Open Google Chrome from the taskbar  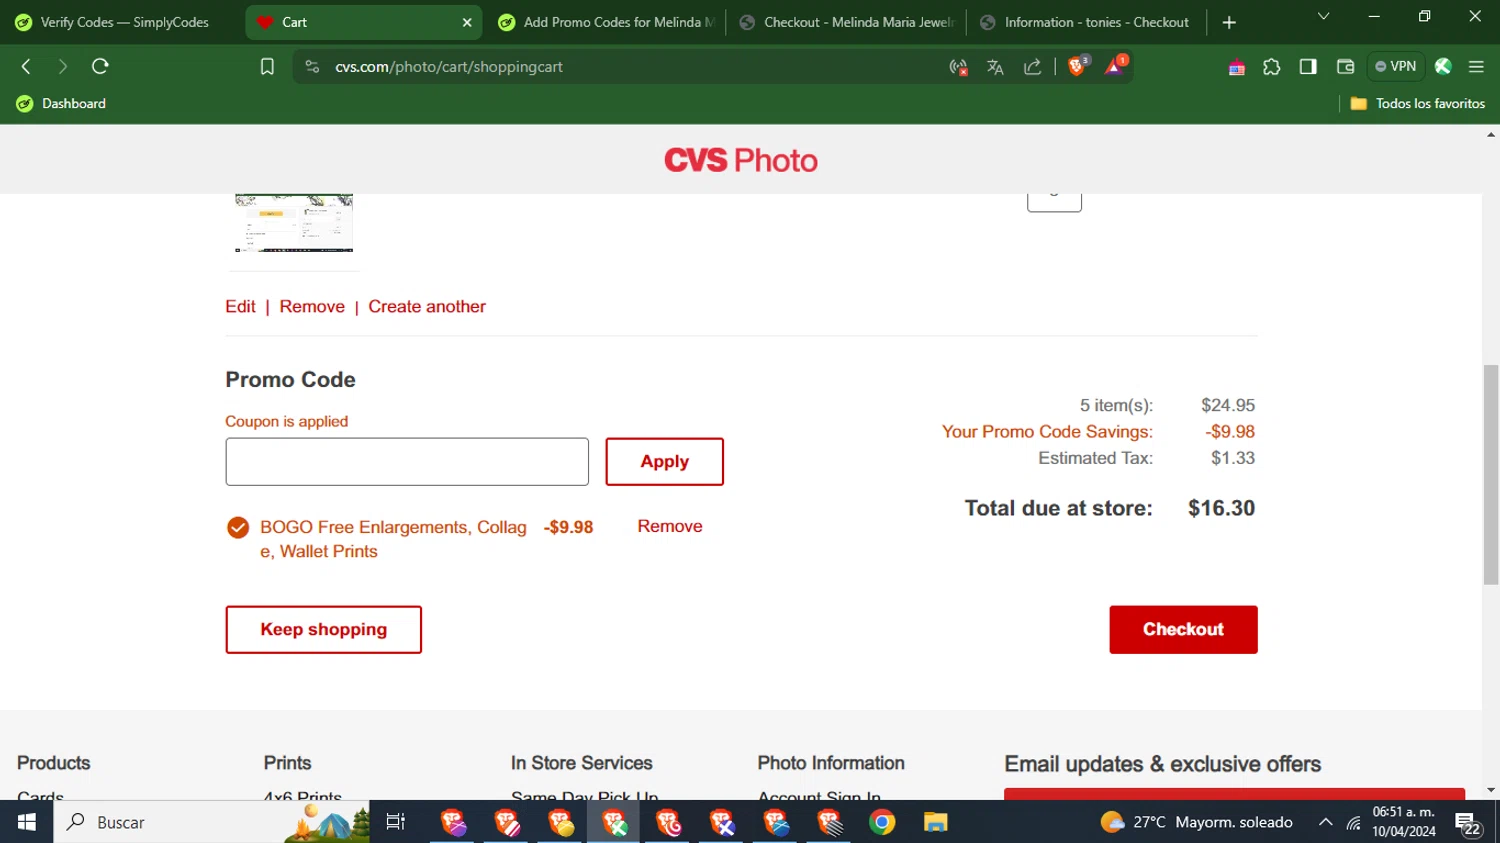click(882, 822)
